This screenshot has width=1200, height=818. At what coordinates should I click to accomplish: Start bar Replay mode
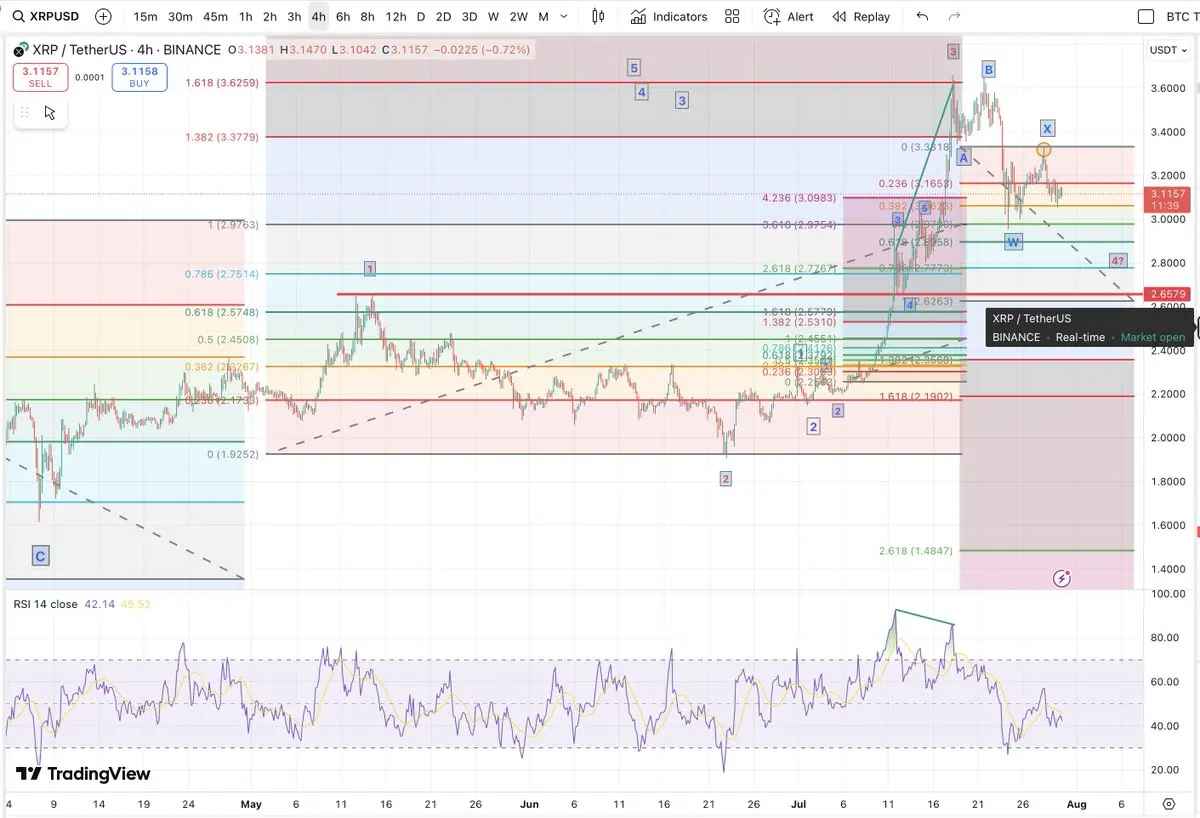(861, 17)
